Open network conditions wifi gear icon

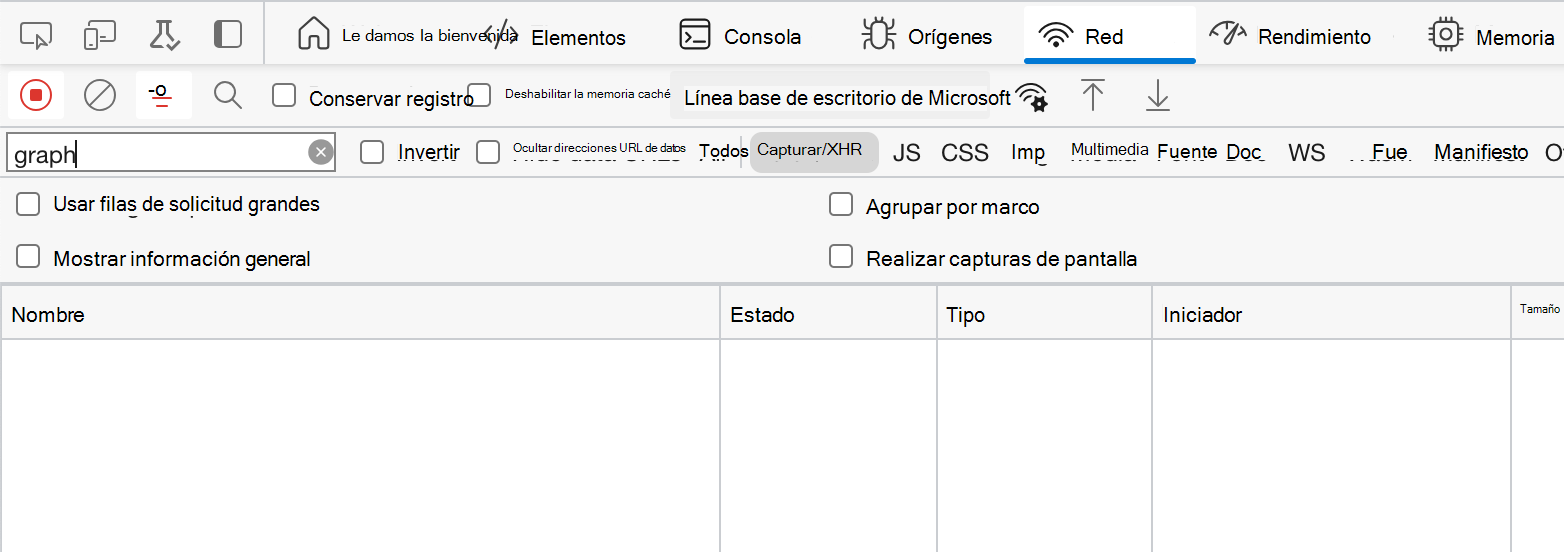1031,96
